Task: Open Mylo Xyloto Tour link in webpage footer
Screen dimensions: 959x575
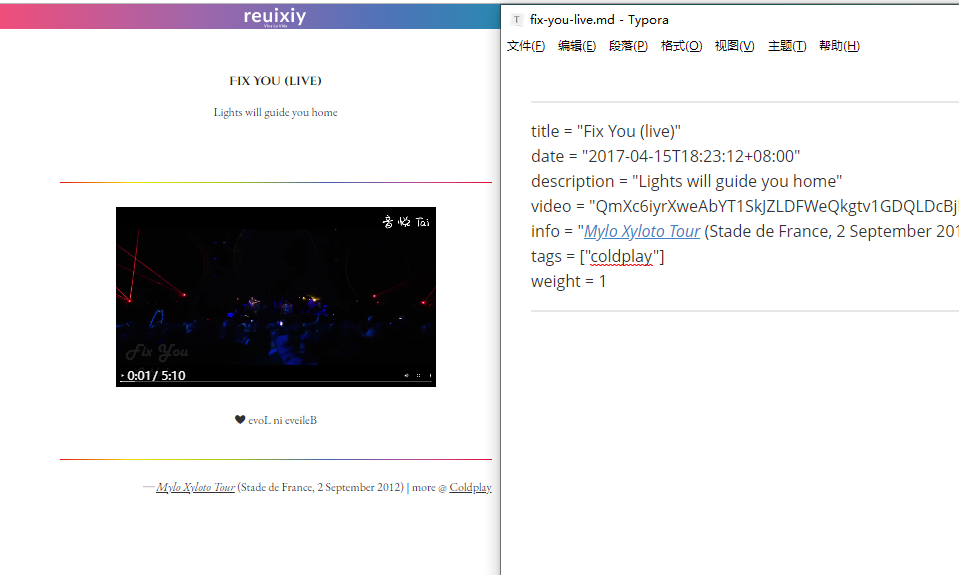Action: point(196,488)
